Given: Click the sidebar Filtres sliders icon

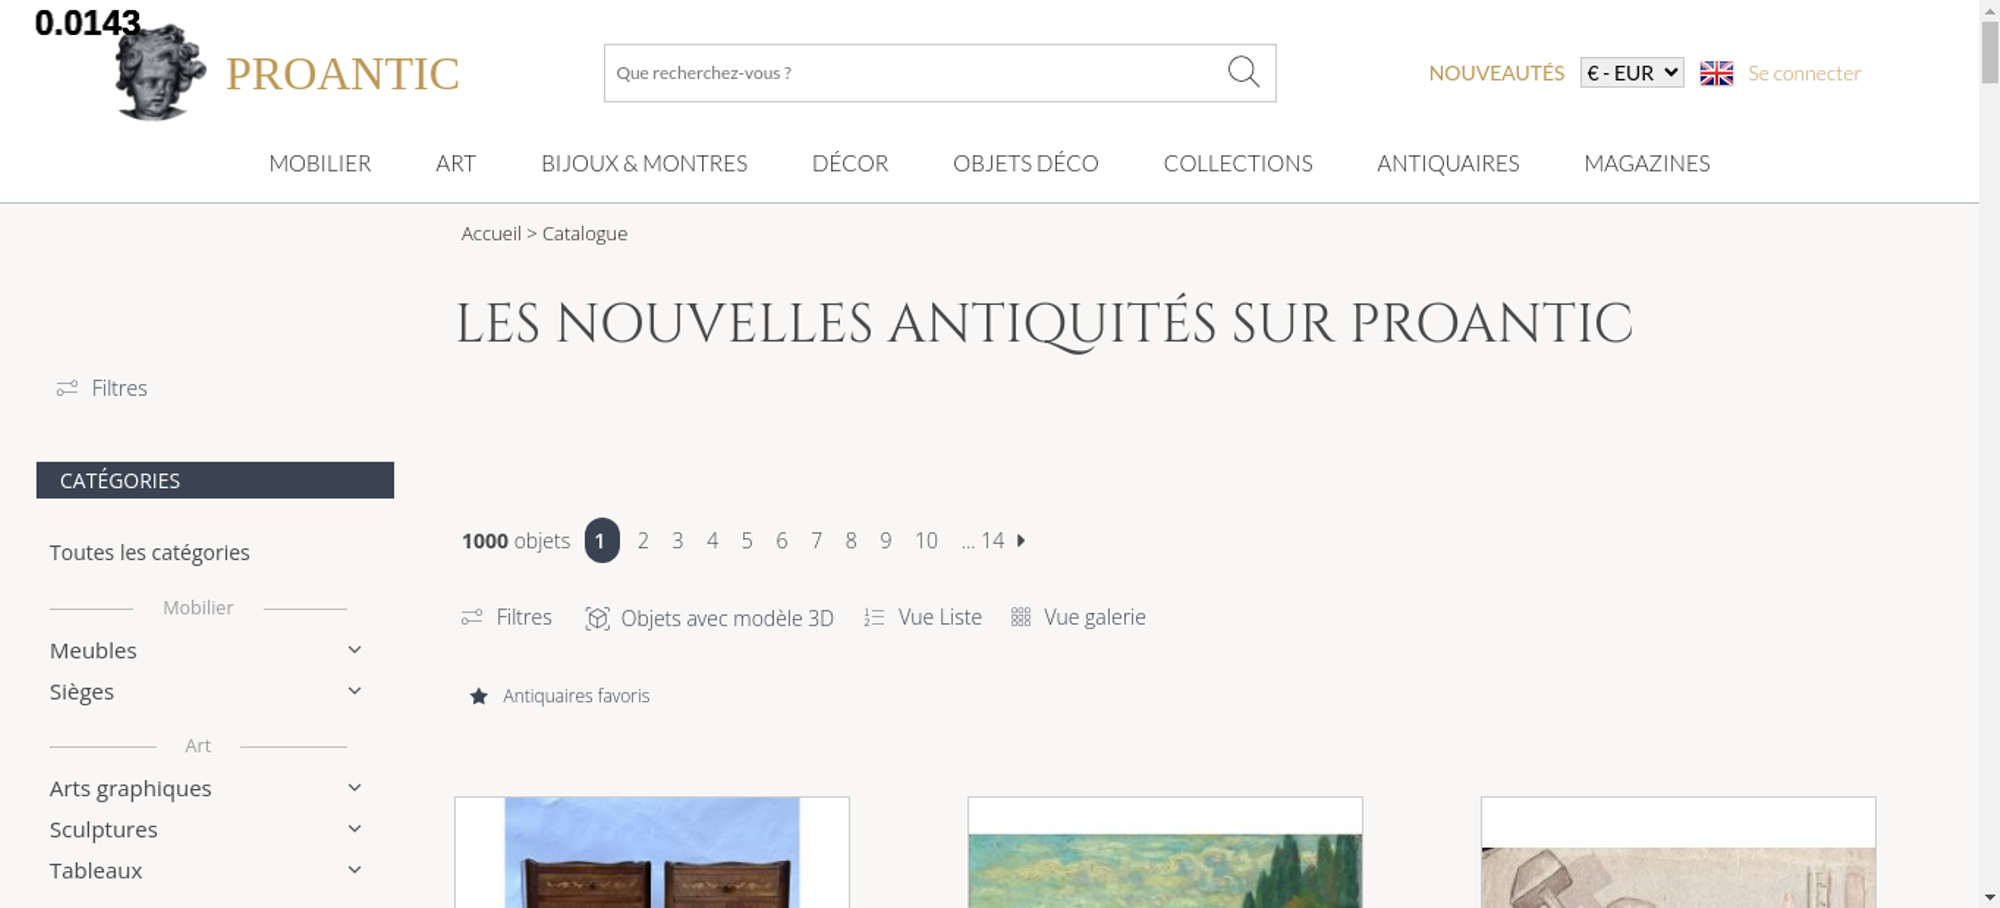Looking at the screenshot, I should [67, 388].
